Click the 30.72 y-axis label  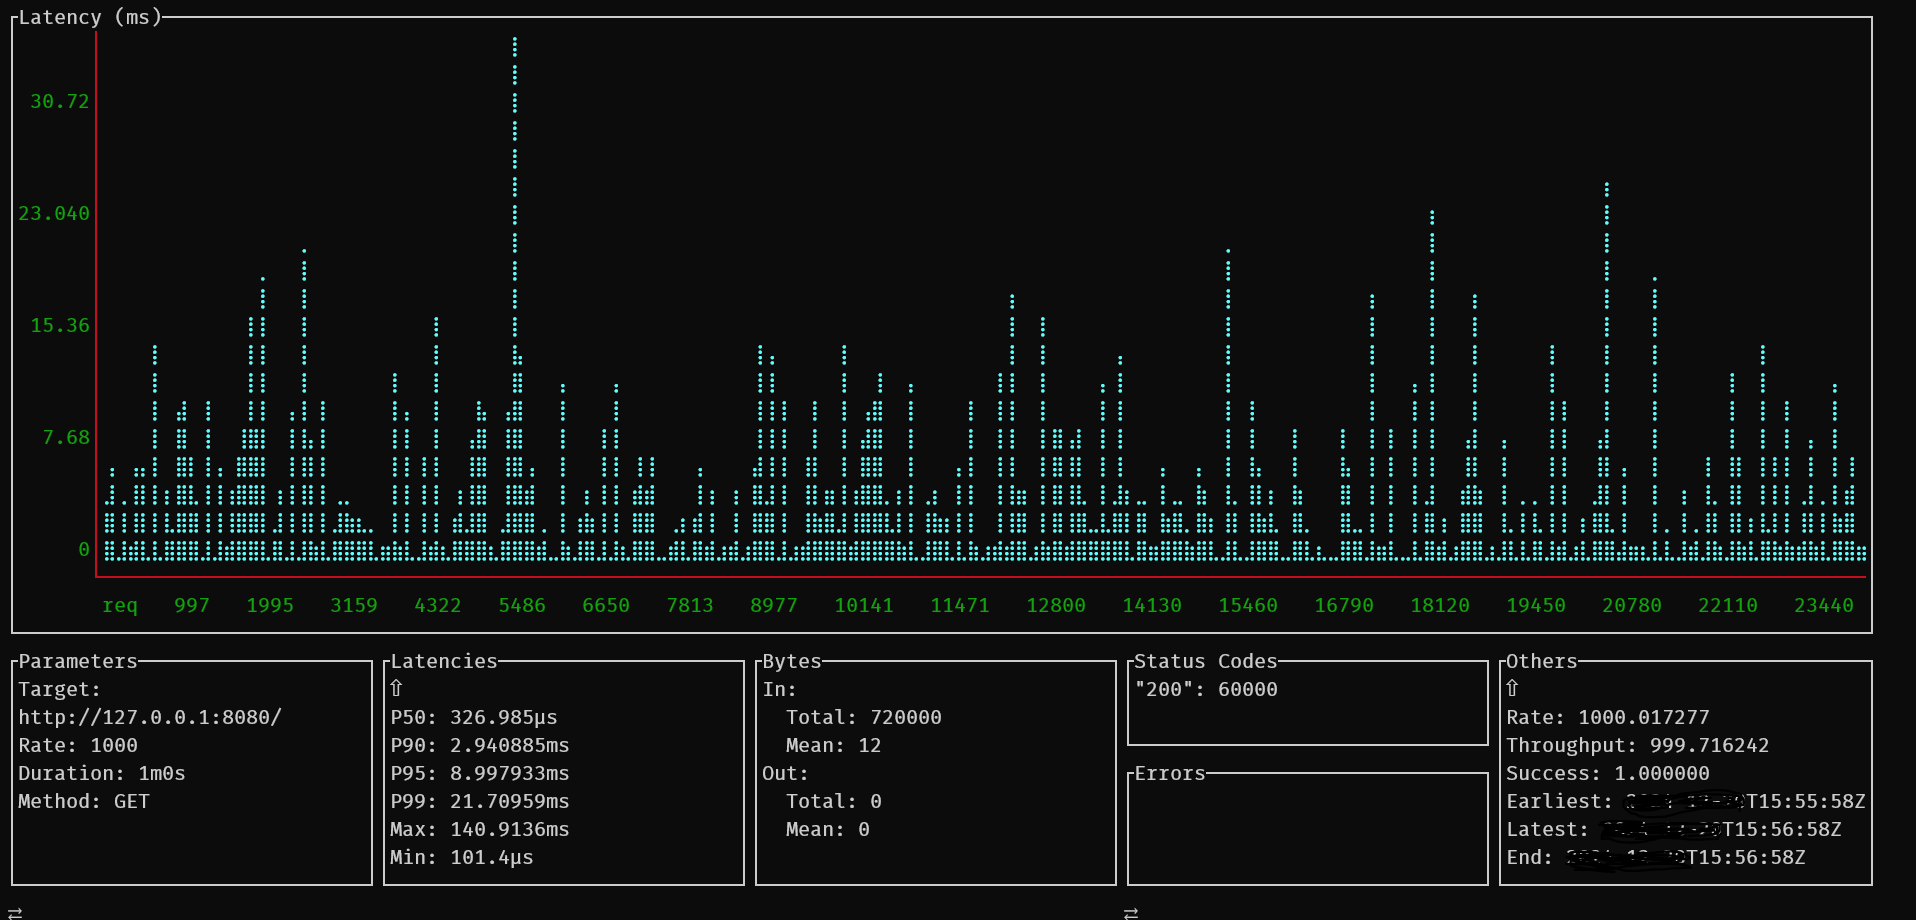(x=60, y=101)
